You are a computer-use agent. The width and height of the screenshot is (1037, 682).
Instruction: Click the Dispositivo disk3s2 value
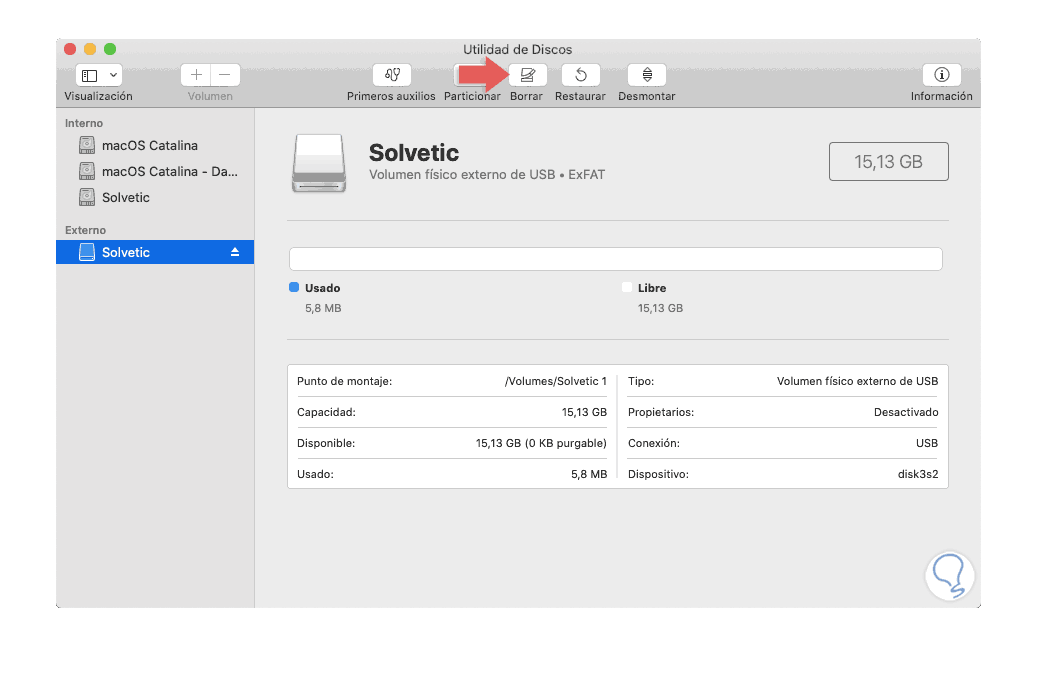pos(918,474)
